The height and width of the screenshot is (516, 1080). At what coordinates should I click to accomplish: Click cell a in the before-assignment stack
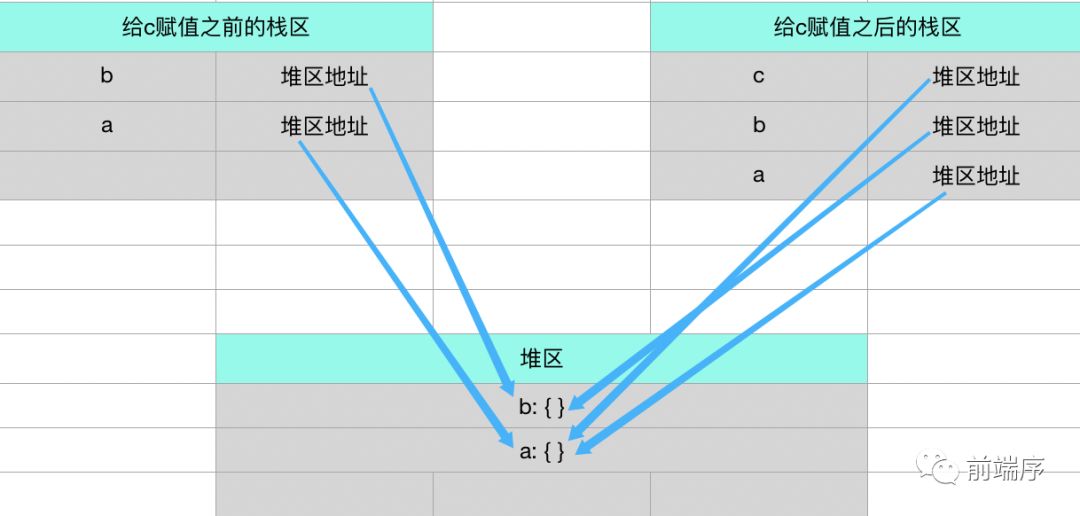107,127
